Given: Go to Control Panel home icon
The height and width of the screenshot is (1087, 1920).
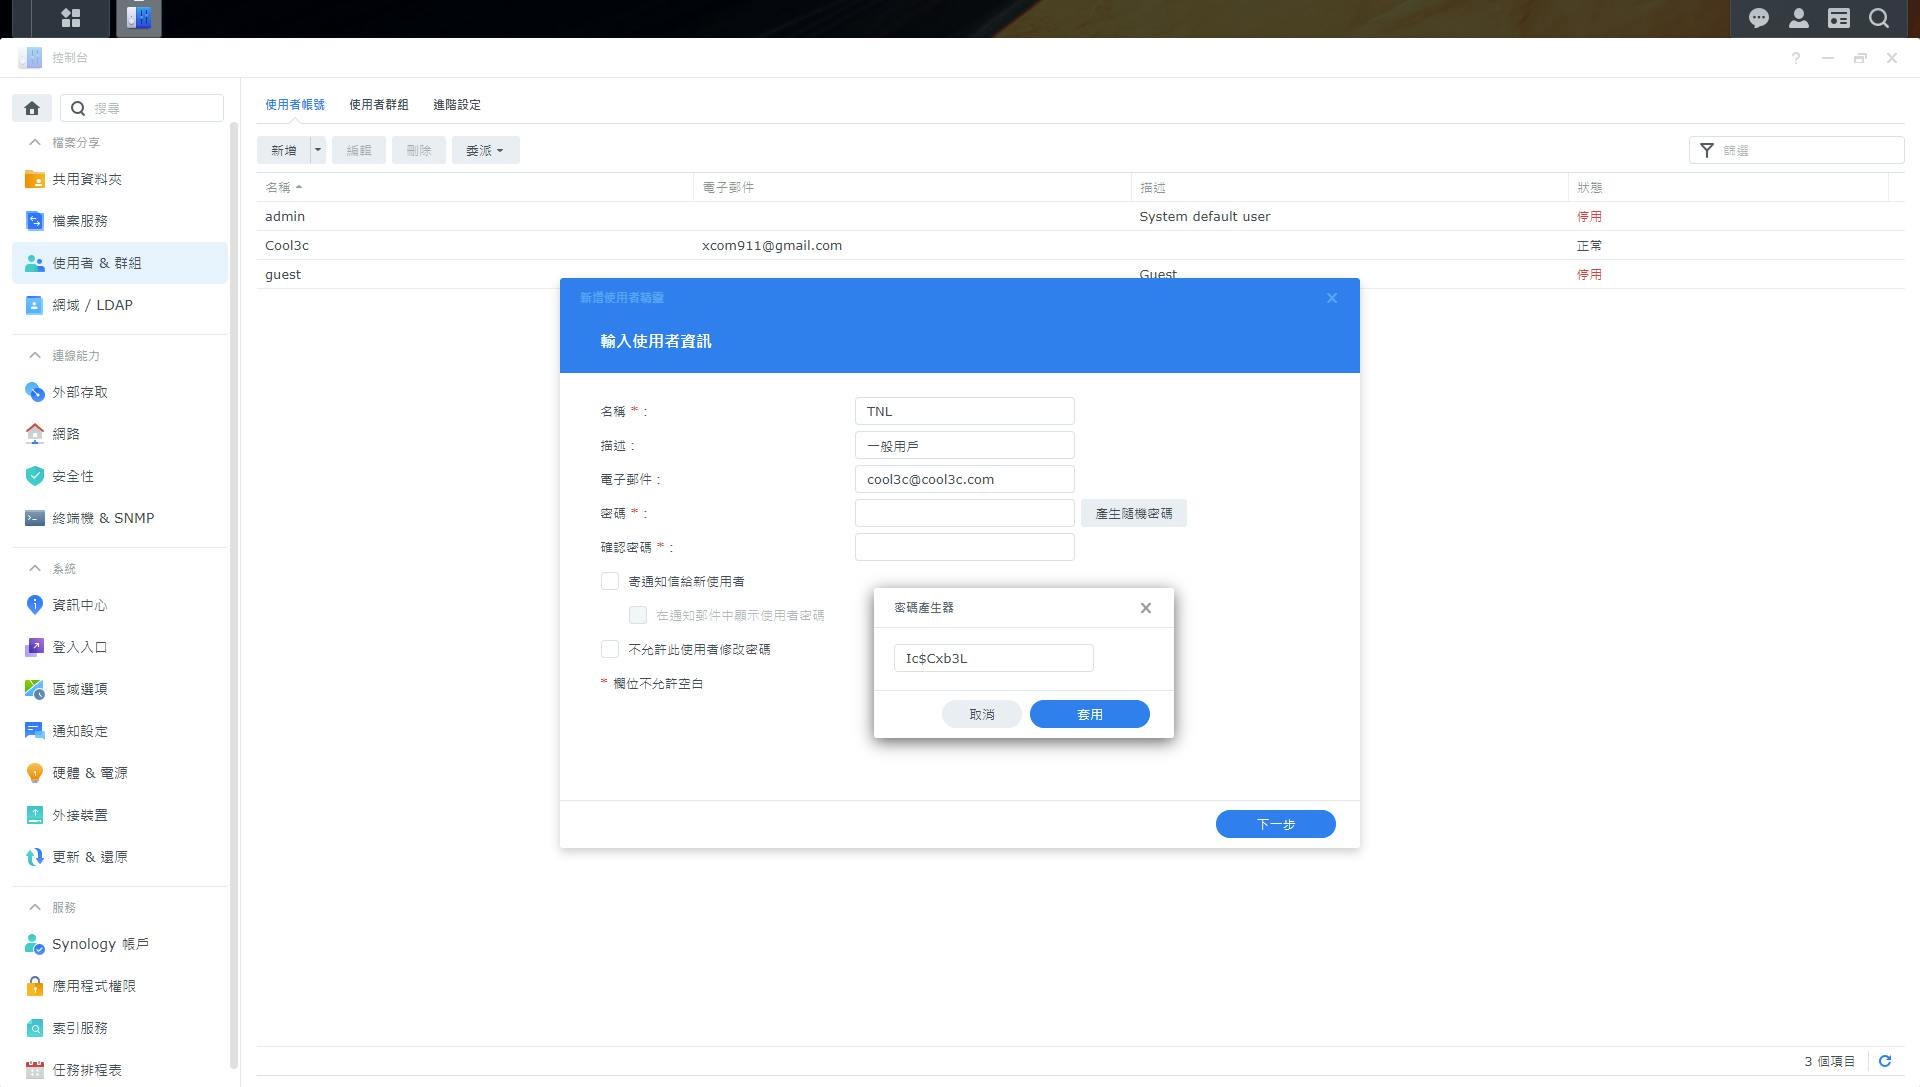Looking at the screenshot, I should 32,108.
